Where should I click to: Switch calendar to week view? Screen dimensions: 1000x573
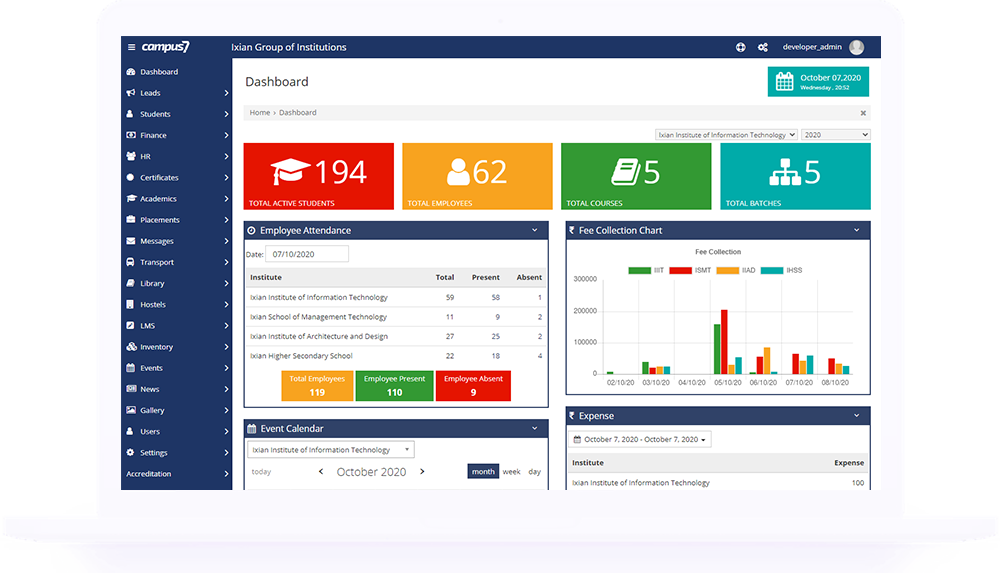(x=511, y=472)
